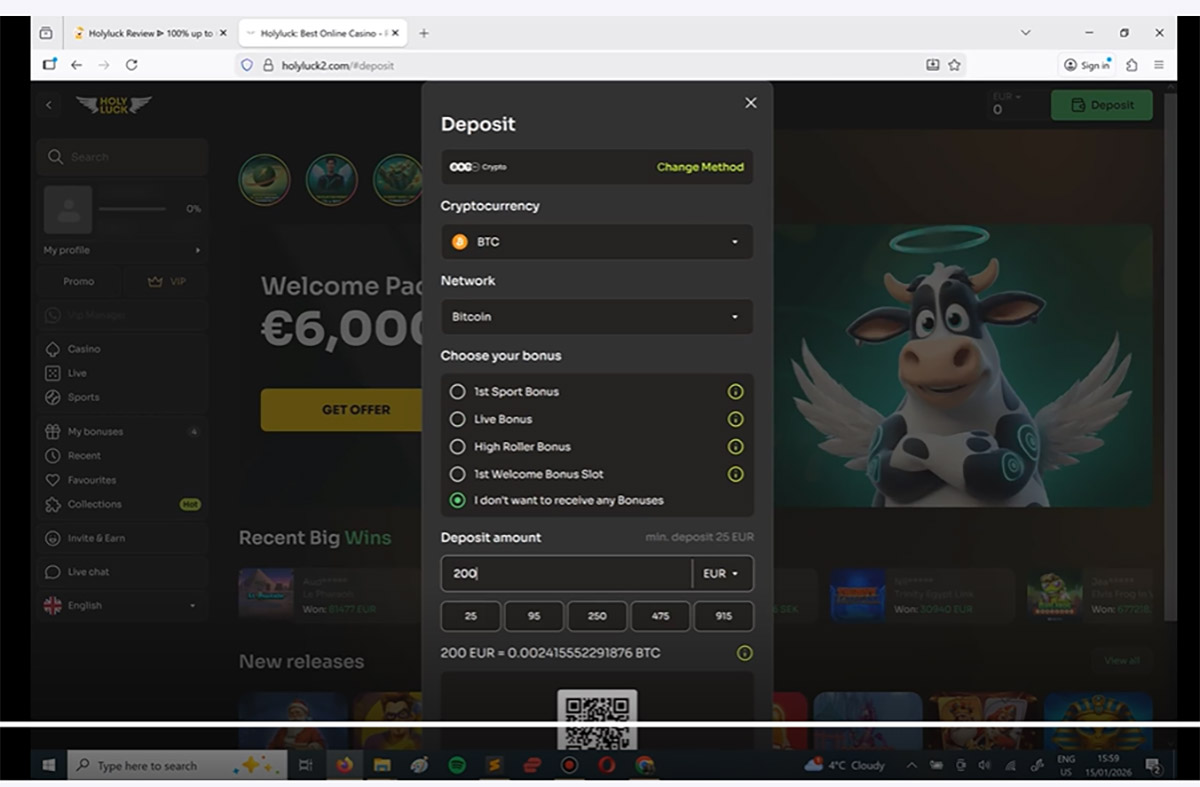Click info icon next to 1st Sport Bonus
Viewport: 1200px width, 787px height.
tap(735, 392)
